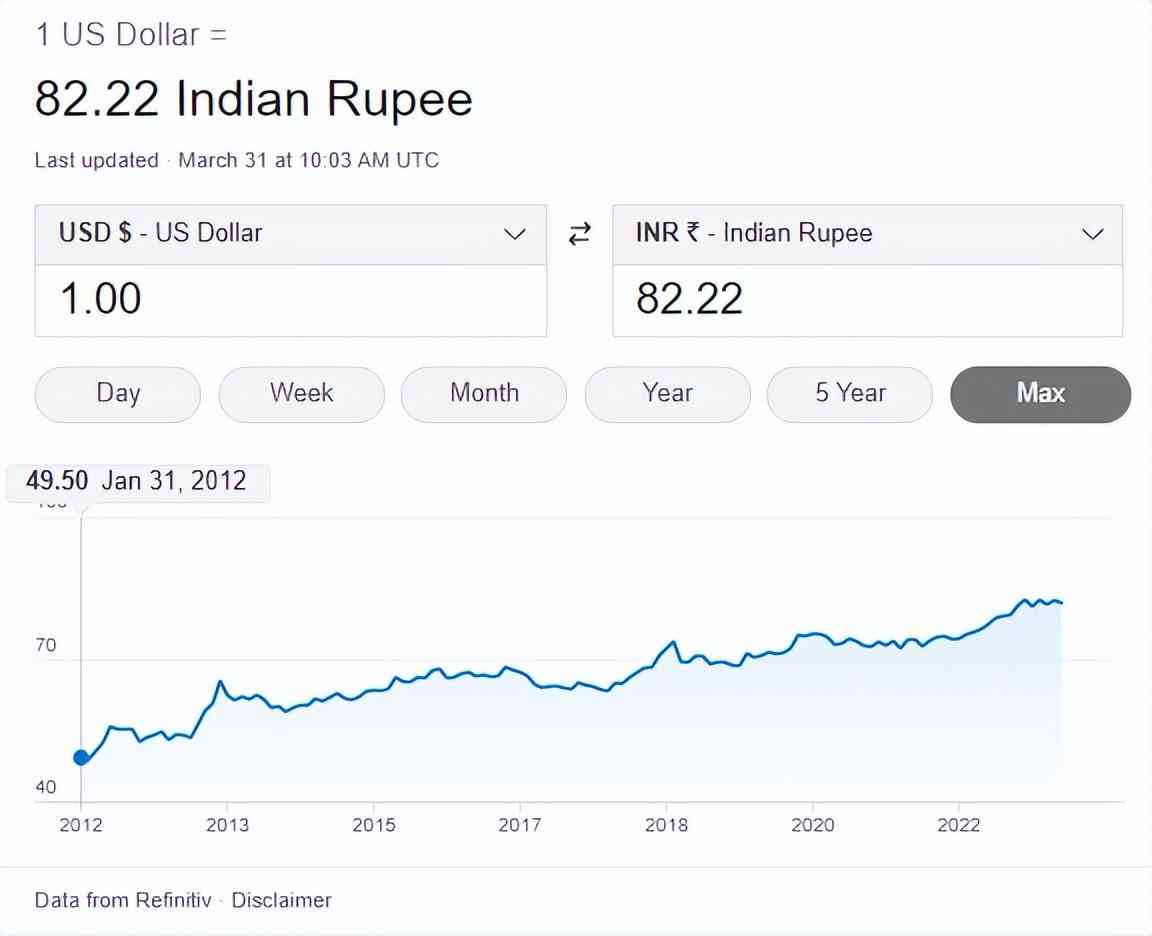Click the blue data point marker on chart

coord(81,757)
